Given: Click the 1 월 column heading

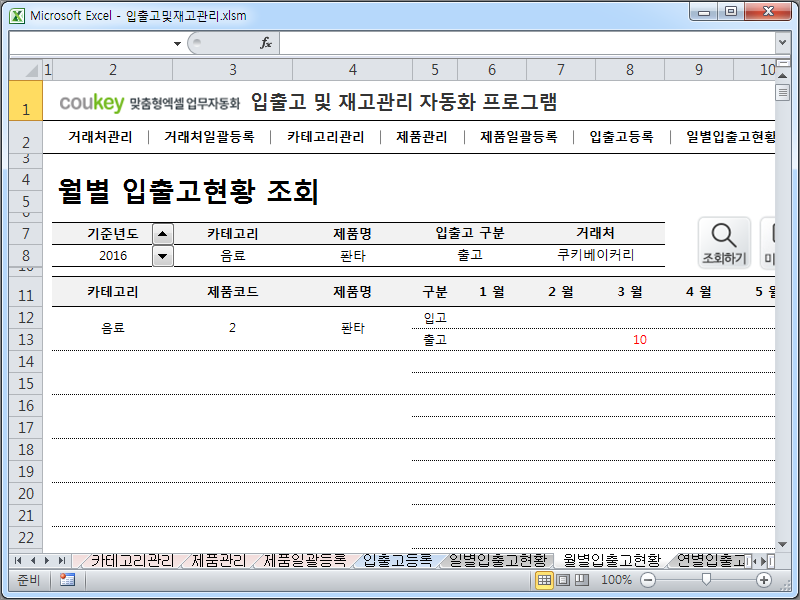Looking at the screenshot, I should [x=492, y=292].
